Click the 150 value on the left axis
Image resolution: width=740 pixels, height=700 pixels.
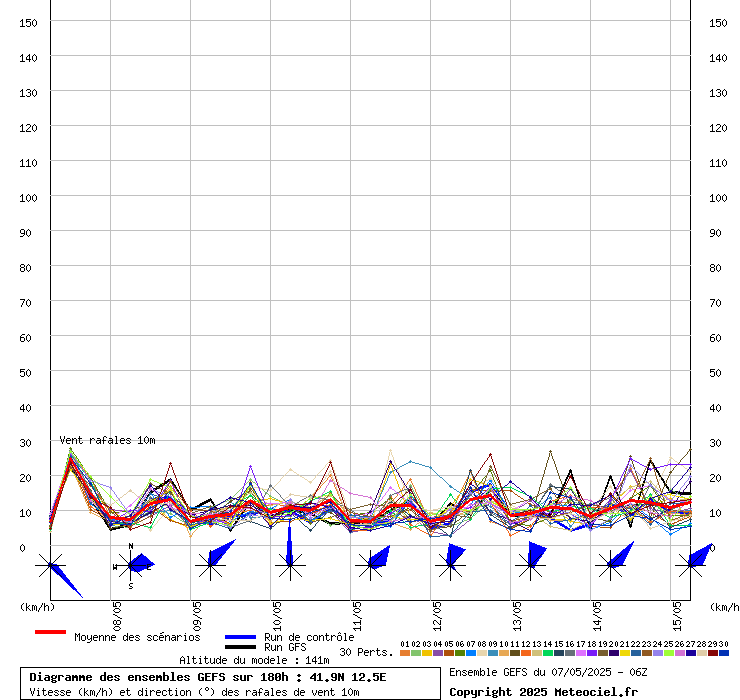(x=28, y=23)
